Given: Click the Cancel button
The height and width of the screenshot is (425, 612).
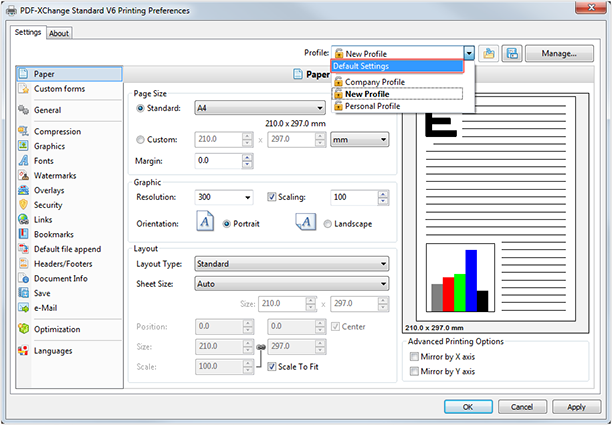Looking at the screenshot, I should 522,407.
